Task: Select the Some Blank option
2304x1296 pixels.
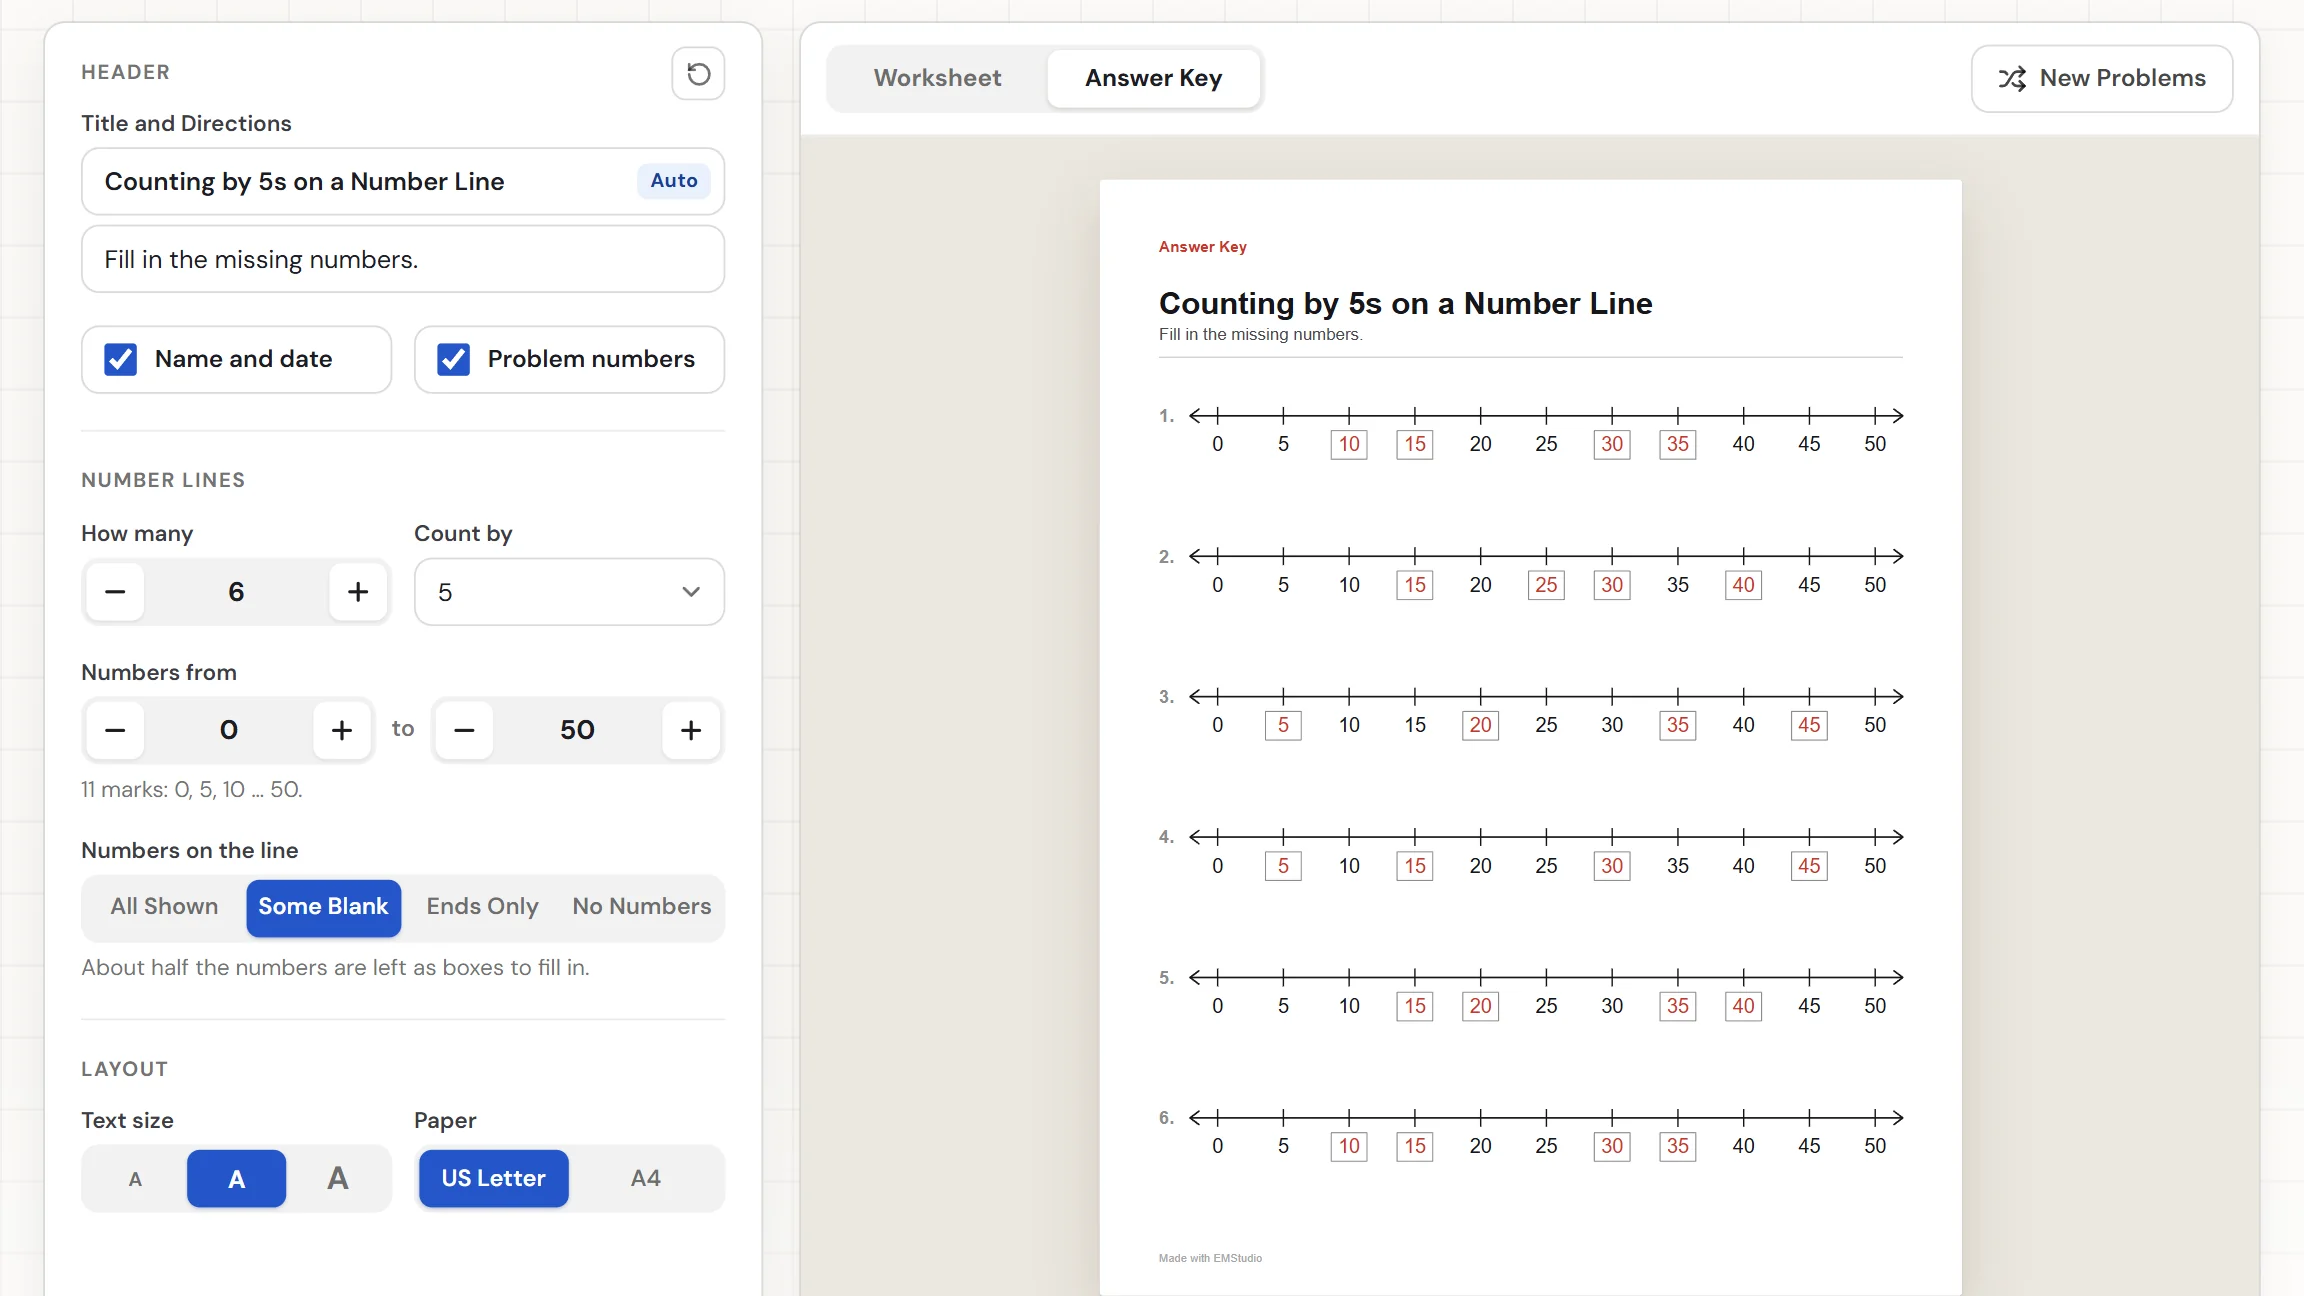Action: (323, 907)
